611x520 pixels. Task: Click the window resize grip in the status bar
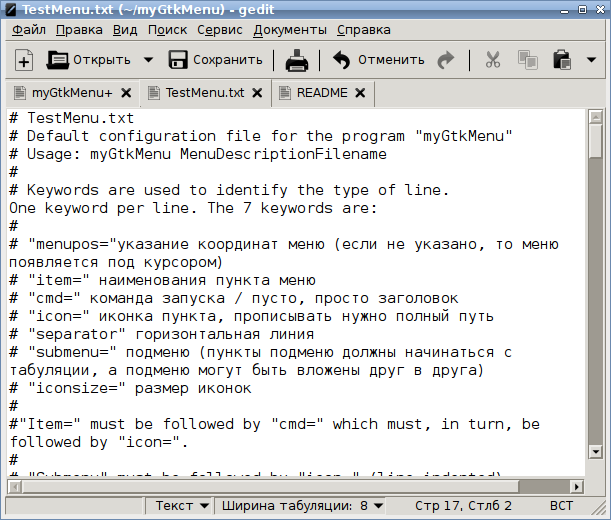600,509
